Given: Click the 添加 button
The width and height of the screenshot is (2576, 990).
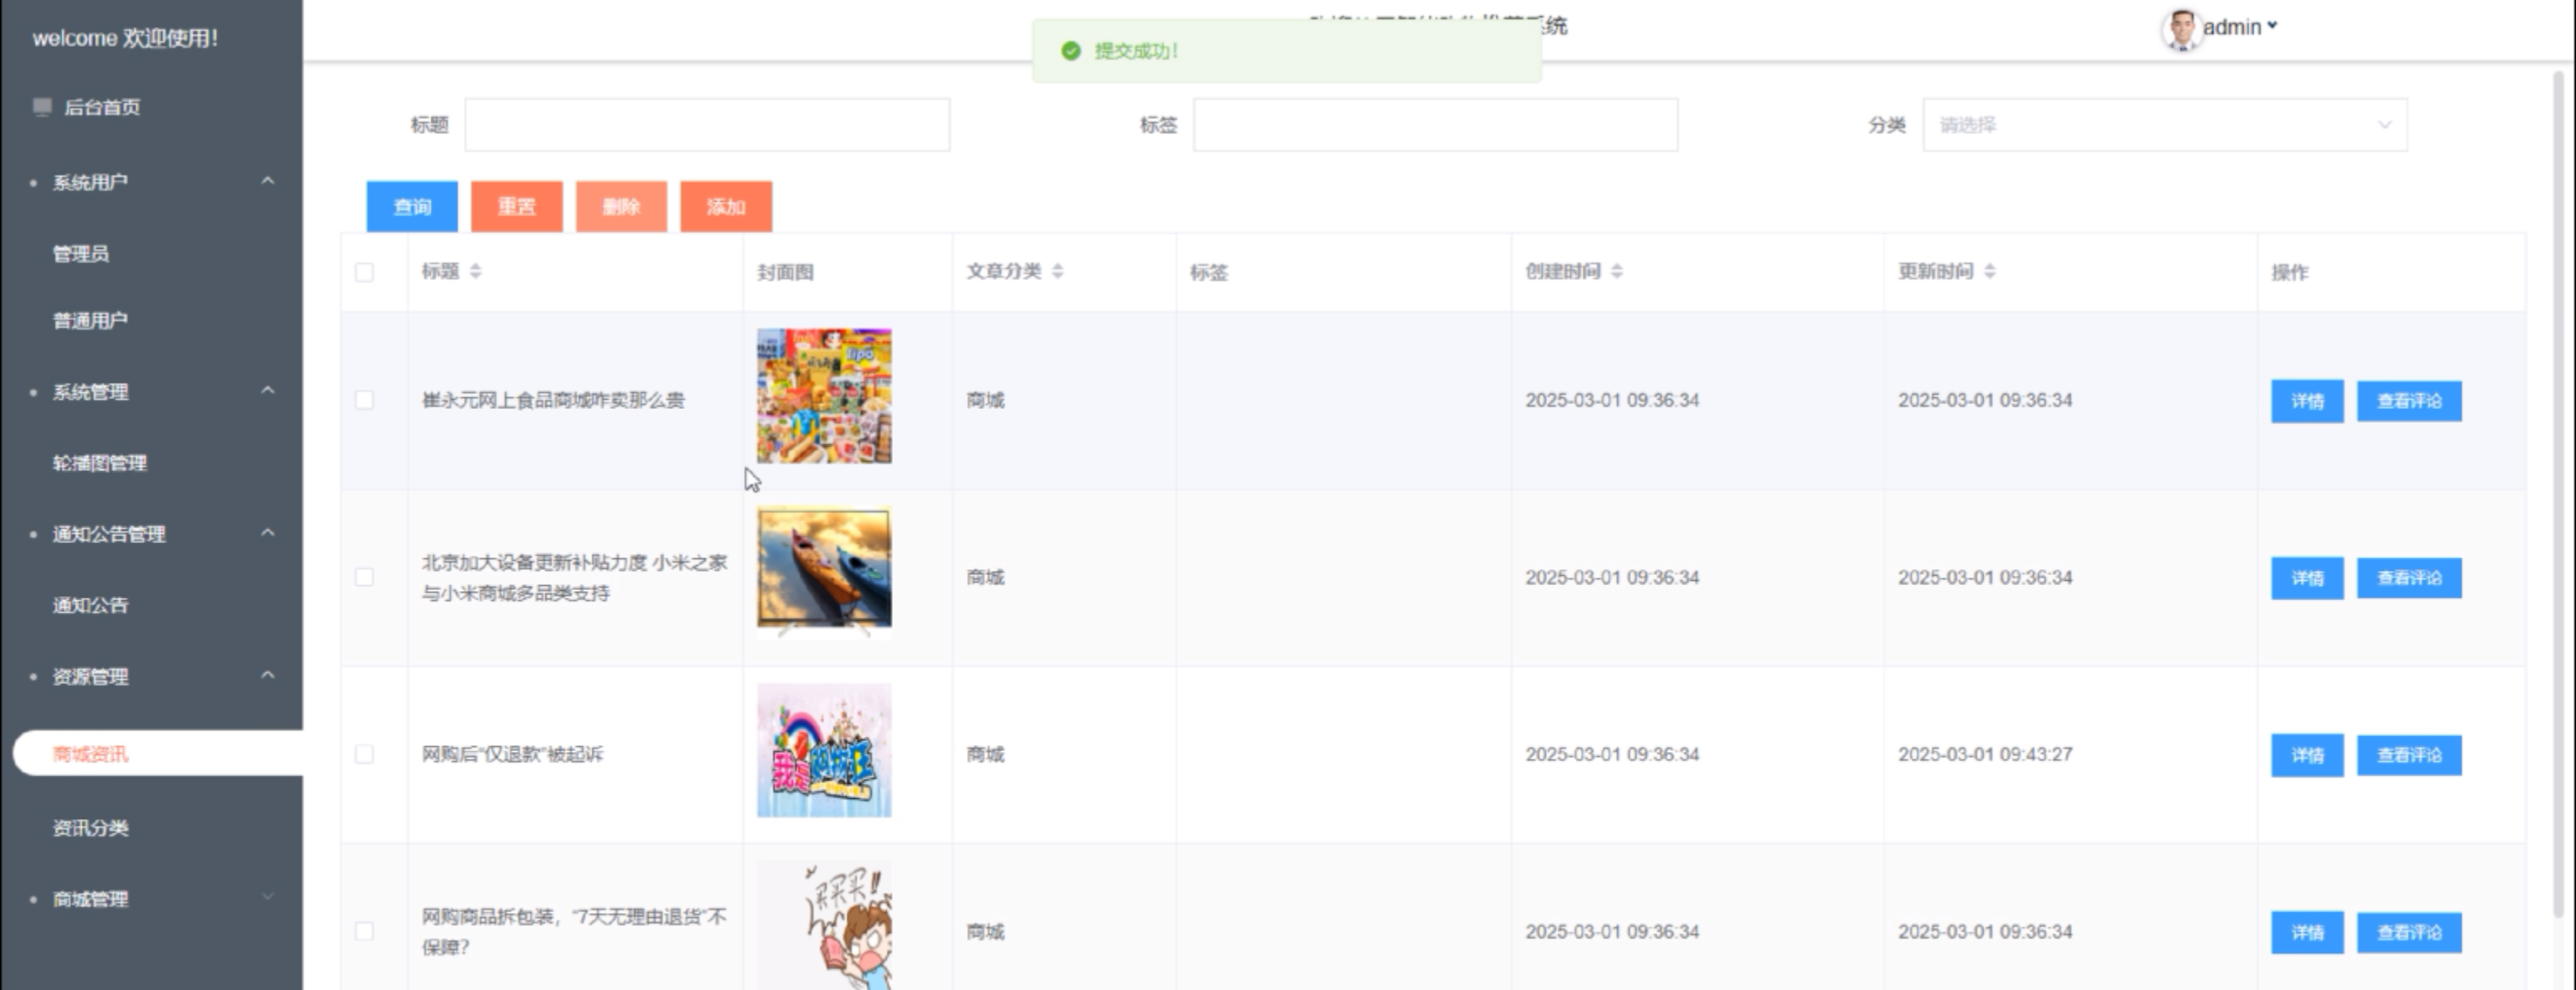Looking at the screenshot, I should [x=725, y=206].
